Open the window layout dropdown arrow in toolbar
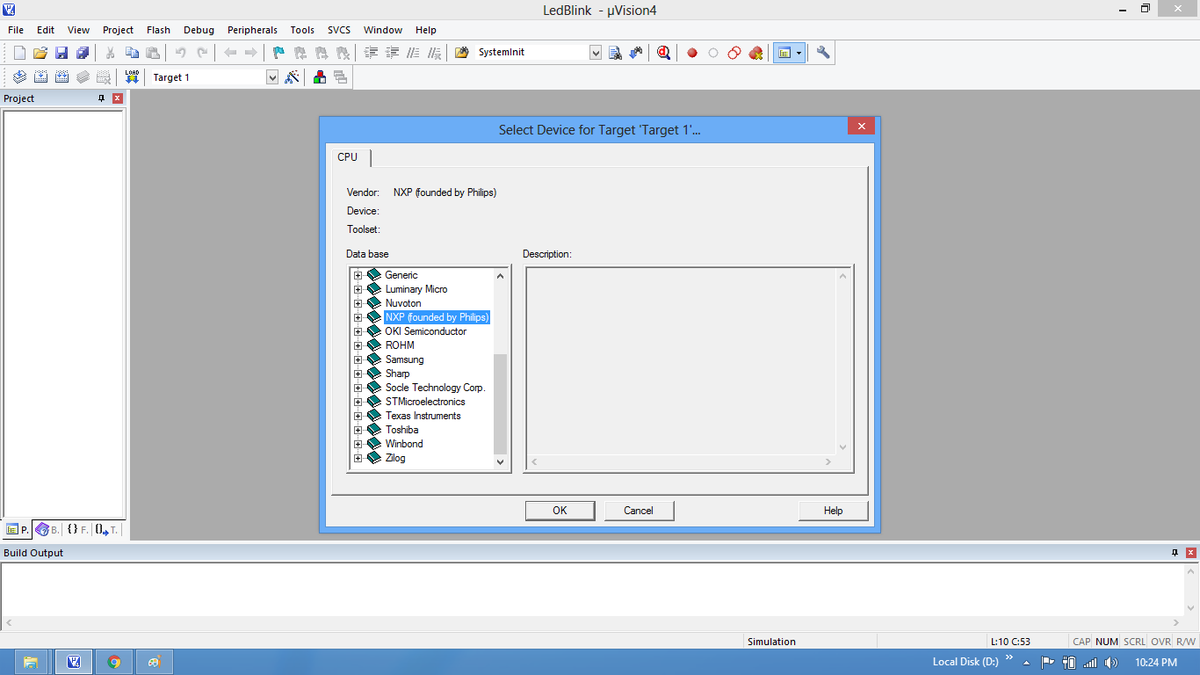This screenshot has width=1200, height=675. pos(801,52)
